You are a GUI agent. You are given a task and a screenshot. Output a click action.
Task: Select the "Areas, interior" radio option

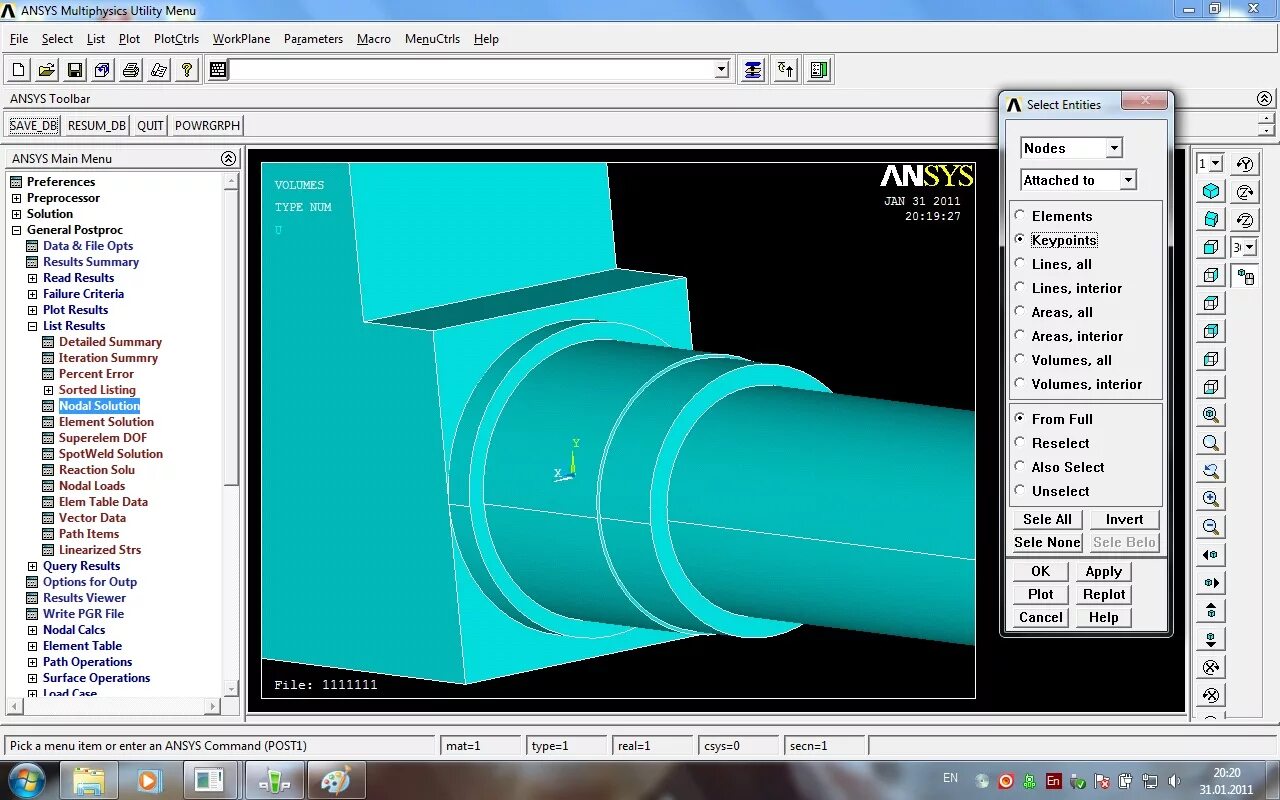1020,336
